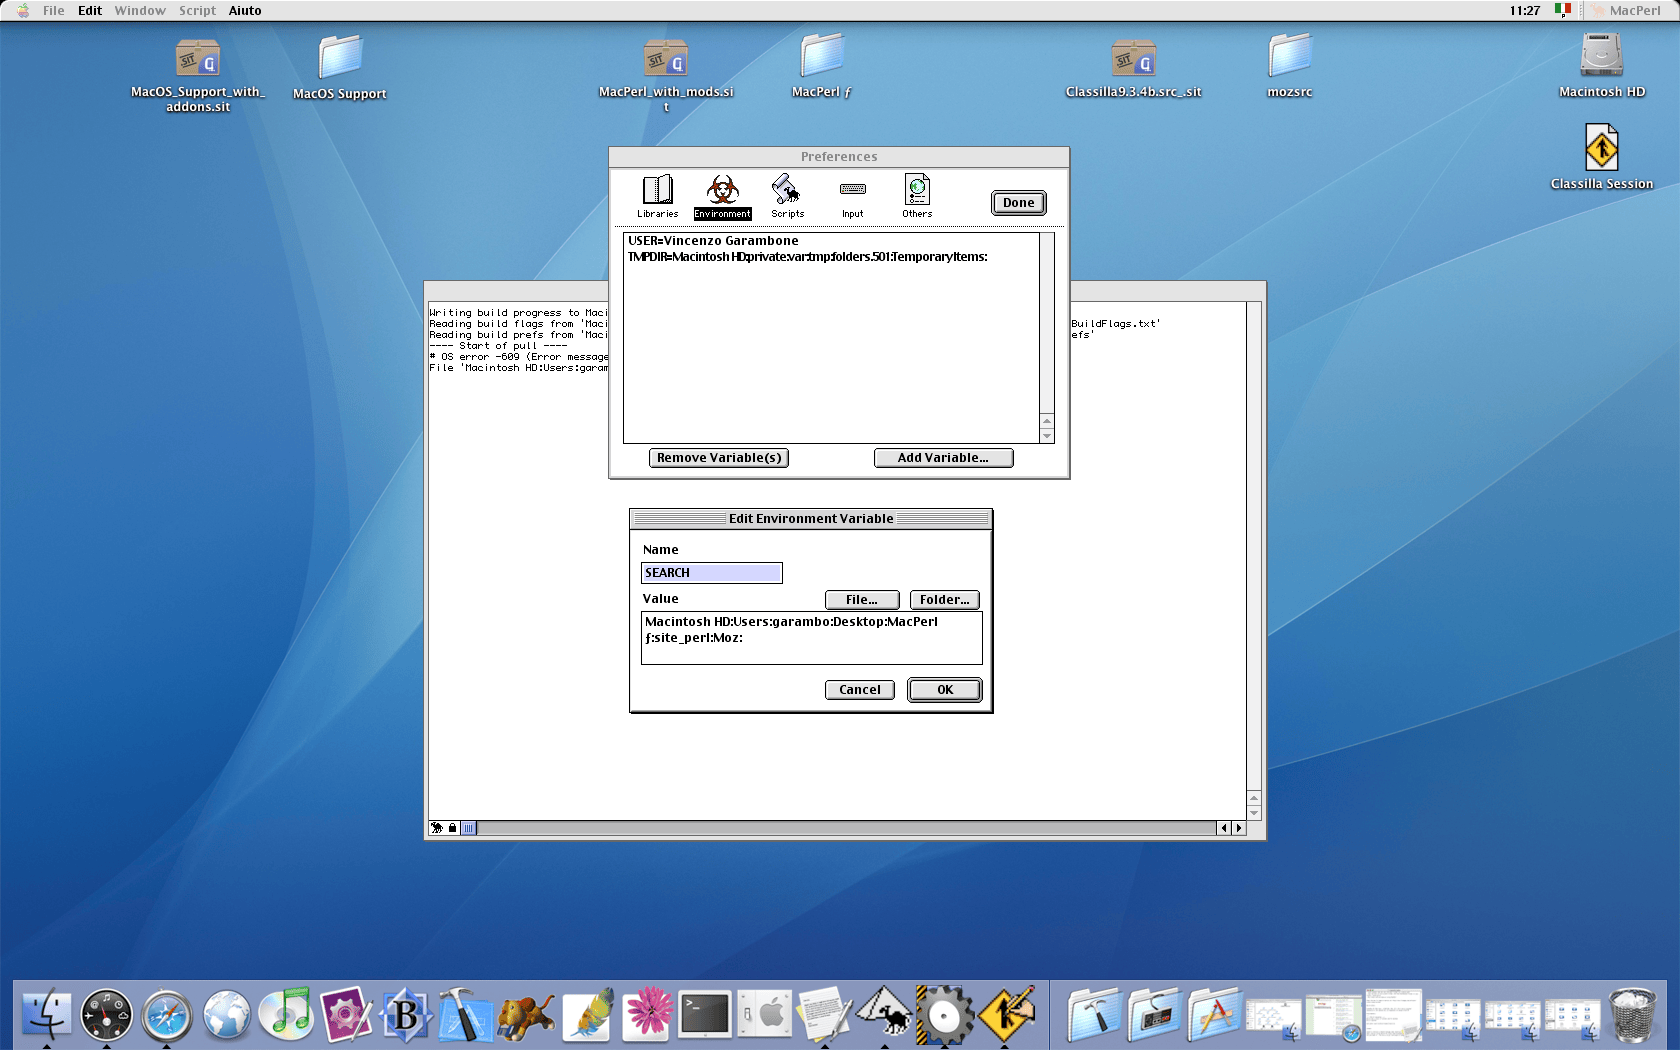Open the Window menu
Image resolution: width=1680 pixels, height=1050 pixels.
pyautogui.click(x=140, y=11)
